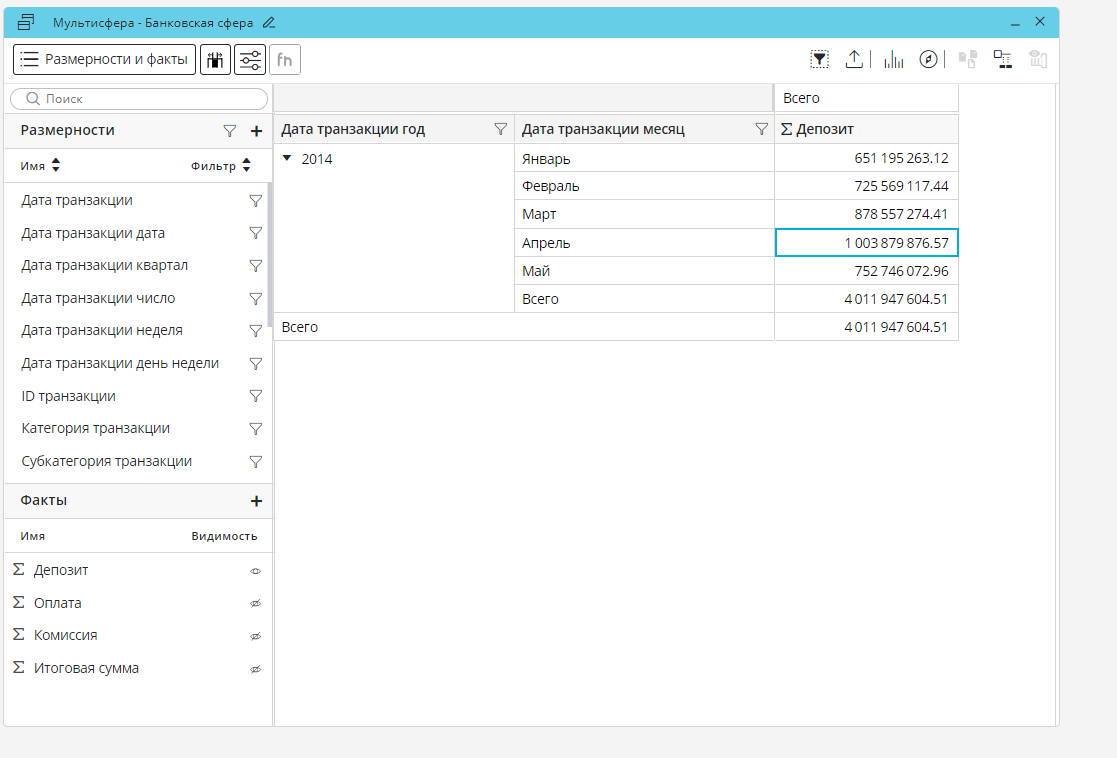Click the sliders settings icon
Screen dimensions: 1117x758
point(250,60)
